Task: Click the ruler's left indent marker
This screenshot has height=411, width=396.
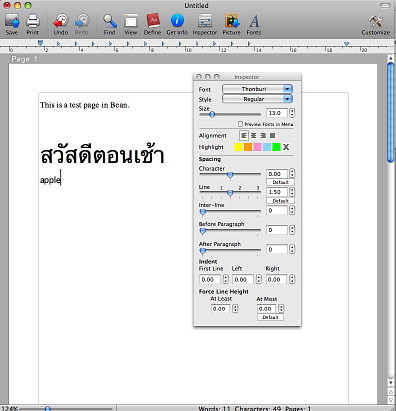Action: 41,43
